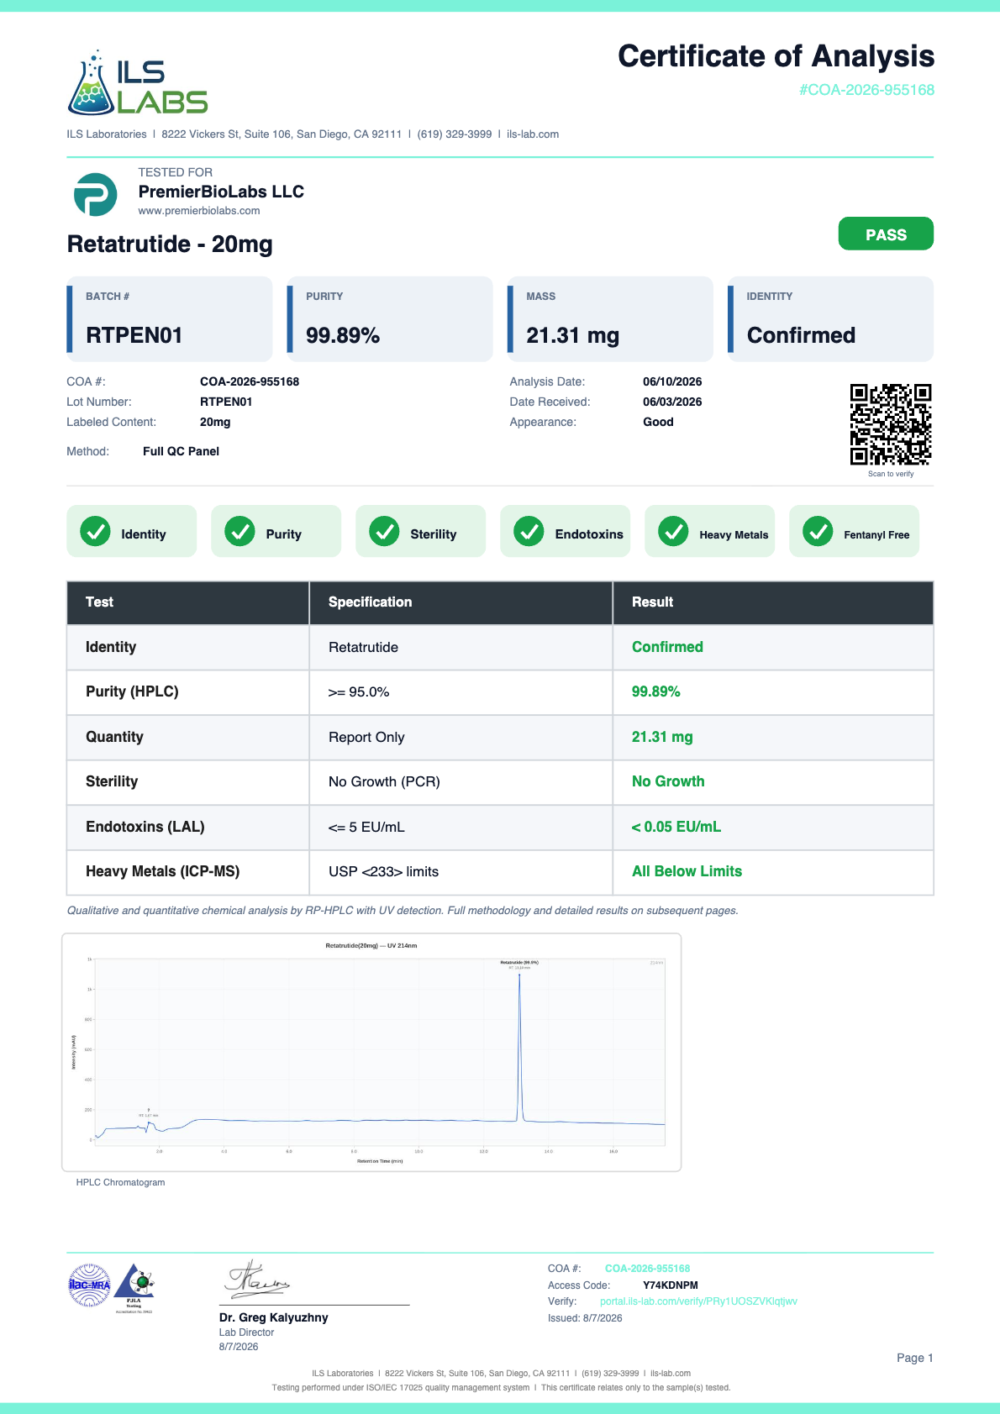Click the Heavy Metals checkmark icon
The width and height of the screenshot is (1000, 1414).
coord(673,531)
